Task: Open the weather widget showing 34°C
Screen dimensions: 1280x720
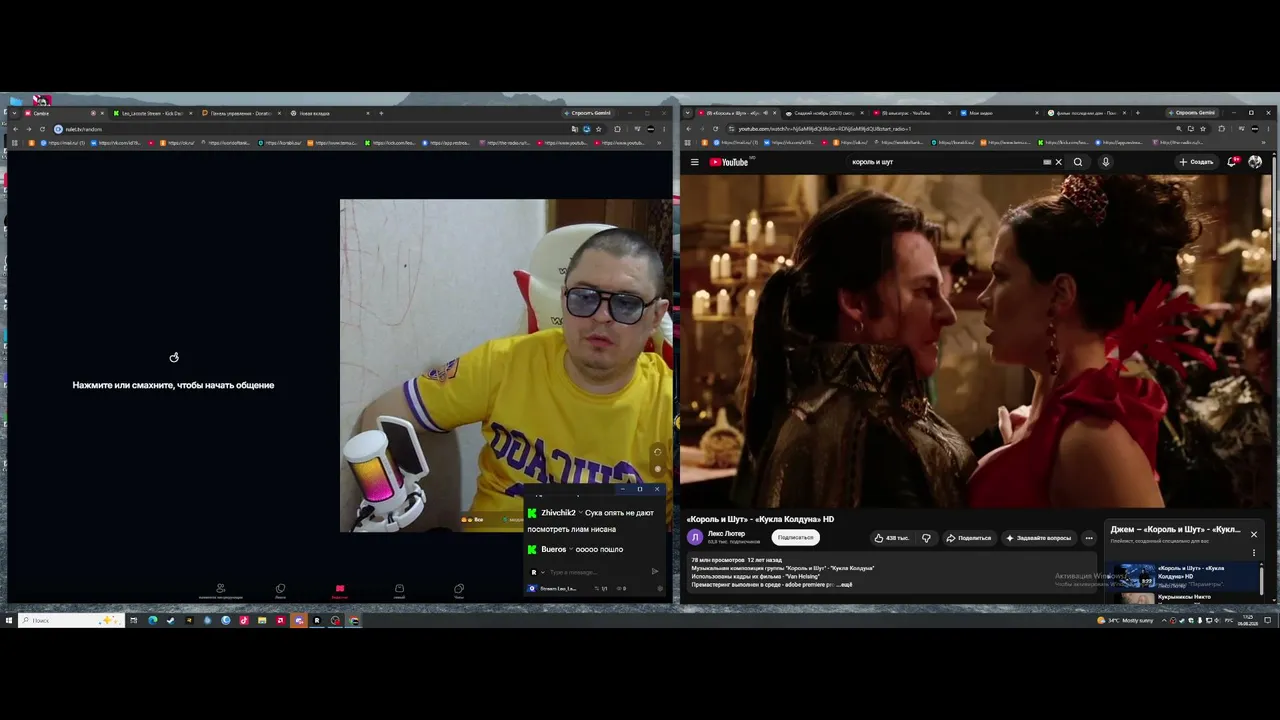Action: 1126,620
